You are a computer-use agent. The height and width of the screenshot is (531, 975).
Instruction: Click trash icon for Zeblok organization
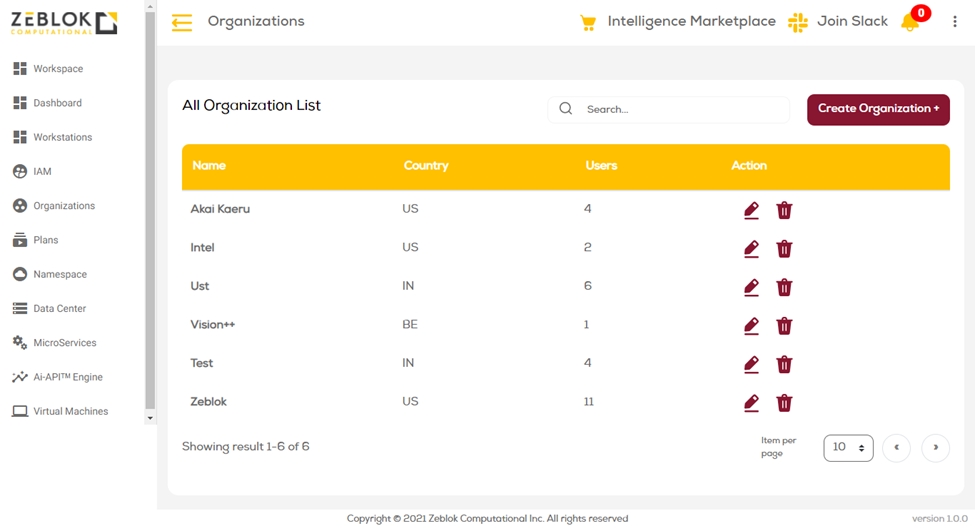coord(784,403)
